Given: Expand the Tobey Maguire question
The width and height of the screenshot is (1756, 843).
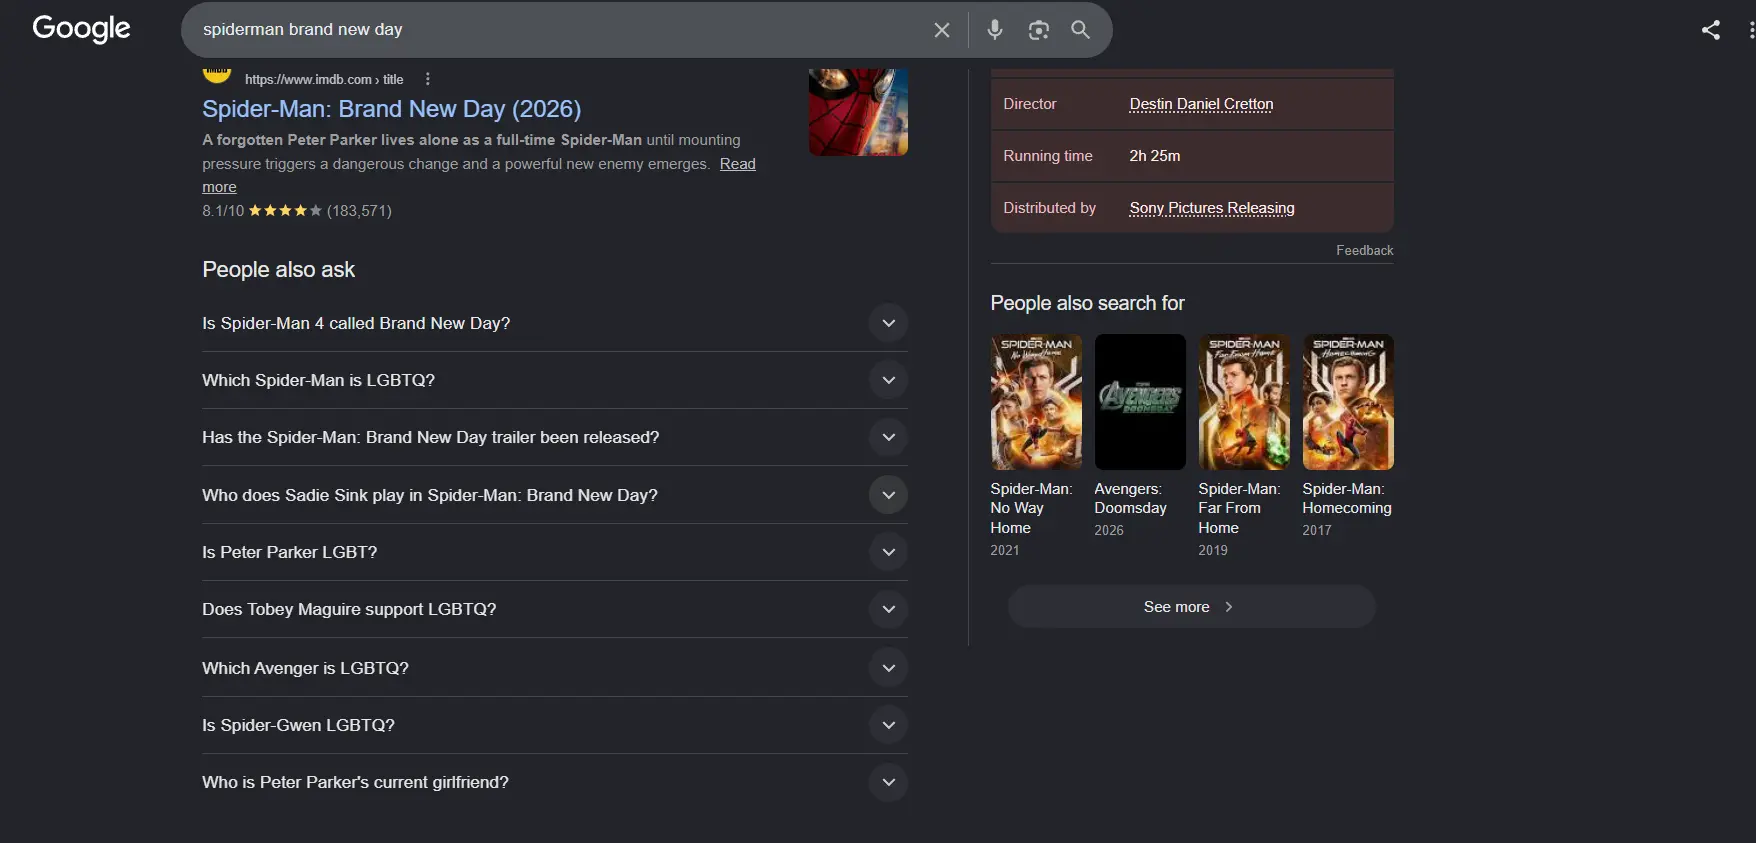Looking at the screenshot, I should tap(555, 609).
